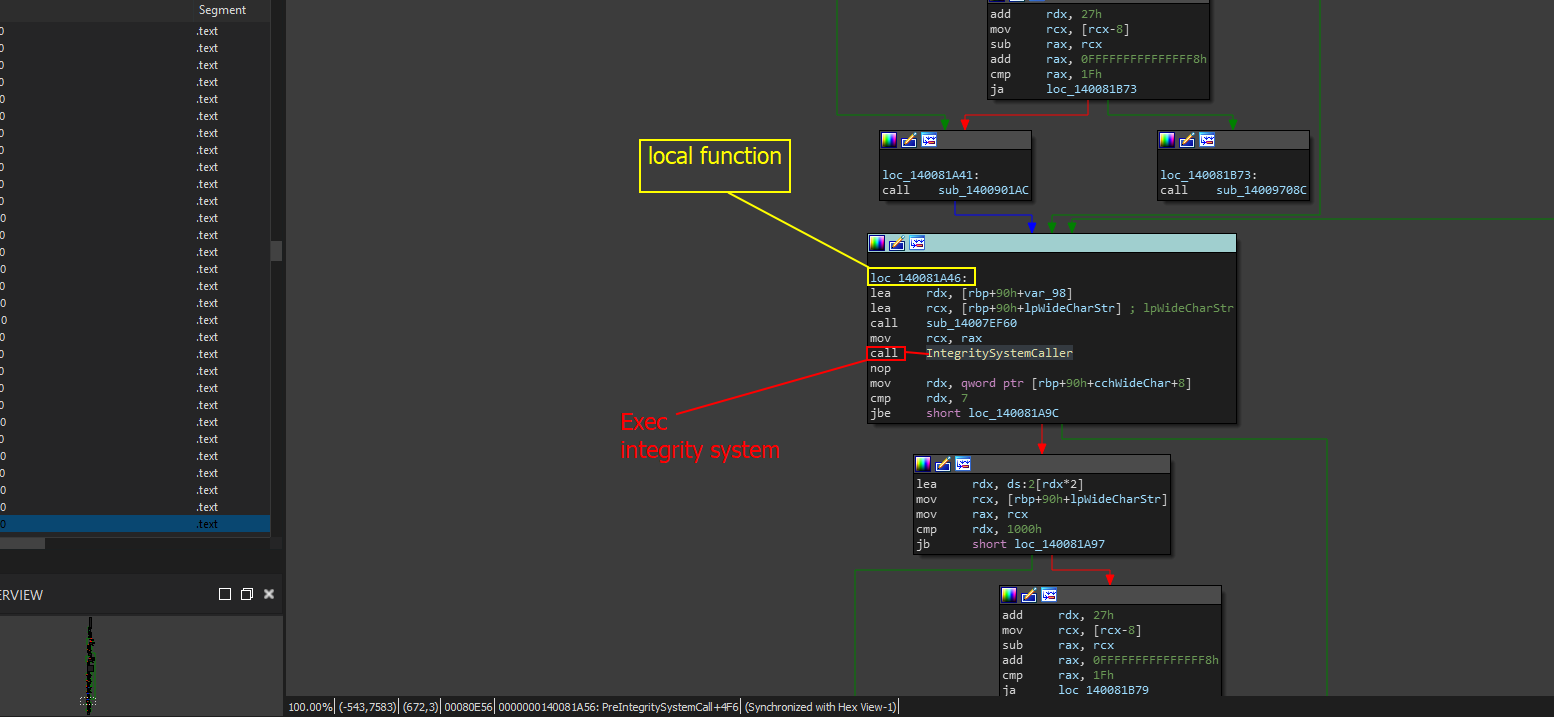Viewport: 1554px width, 717px height.
Task: Set node color for loc_140081B73 block
Action: [1167, 140]
